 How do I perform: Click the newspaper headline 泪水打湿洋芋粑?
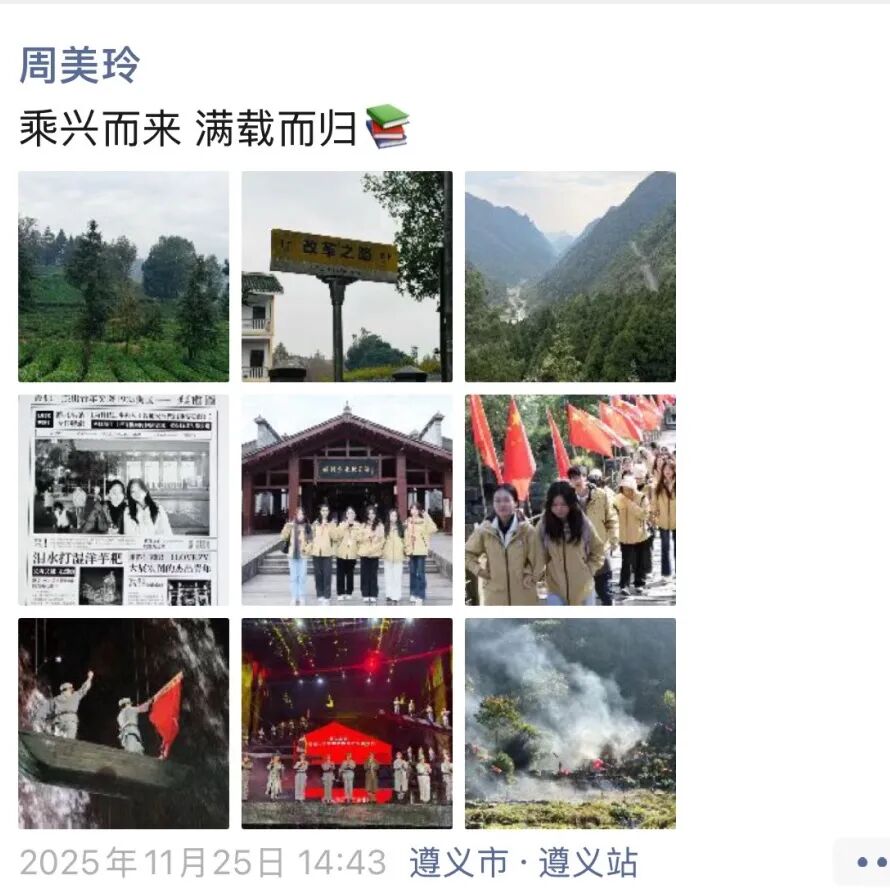pyautogui.click(x=78, y=557)
